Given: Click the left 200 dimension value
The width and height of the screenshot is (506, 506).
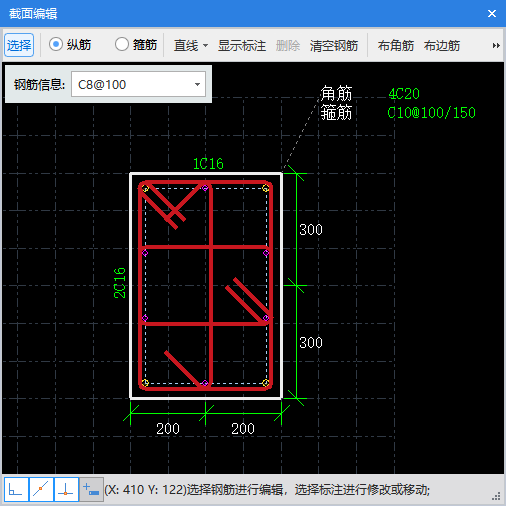Looking at the screenshot, I should (168, 428).
